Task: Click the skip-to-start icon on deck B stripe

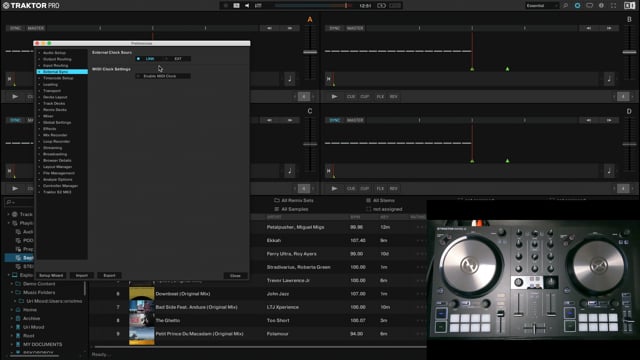Action: pos(328,79)
